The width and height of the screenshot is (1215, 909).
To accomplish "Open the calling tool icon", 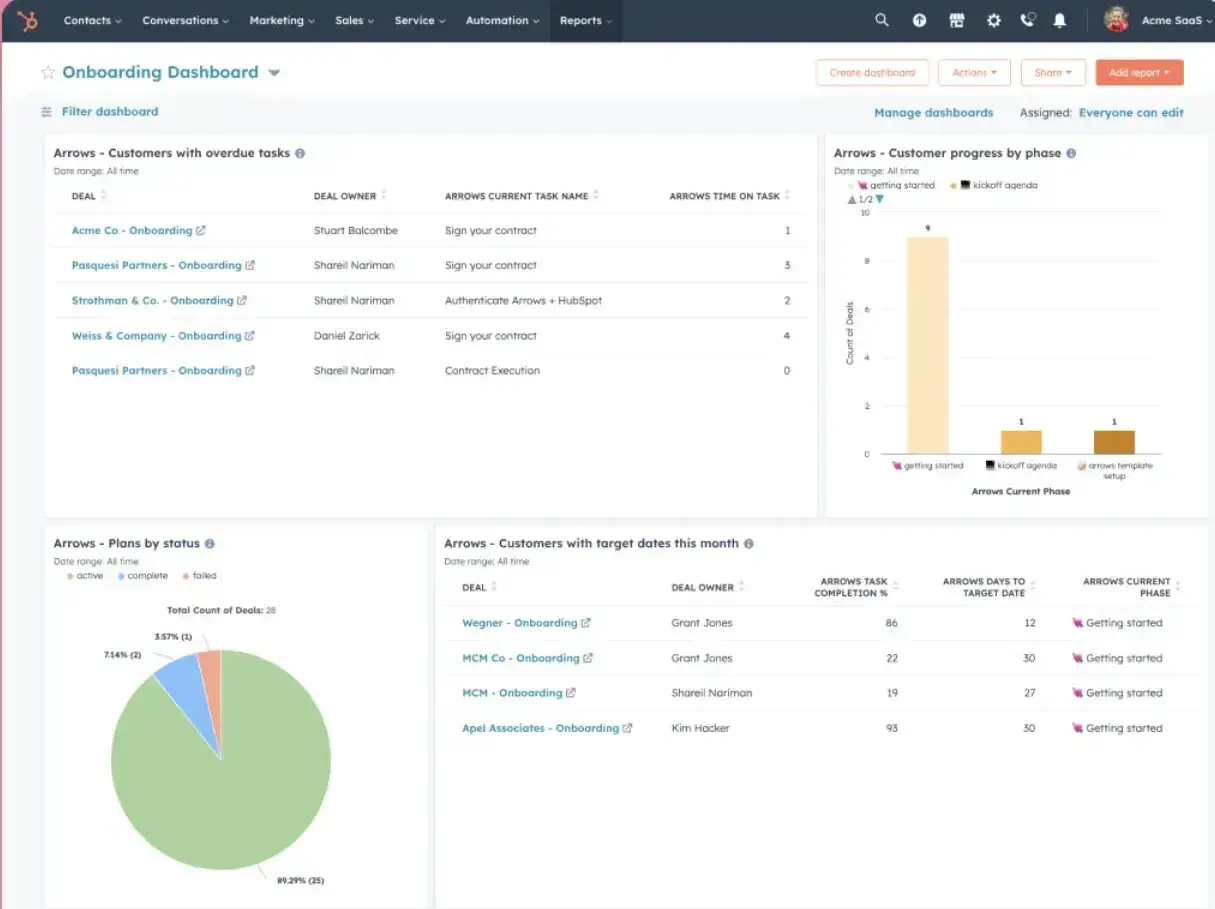I will click(x=1028, y=20).
